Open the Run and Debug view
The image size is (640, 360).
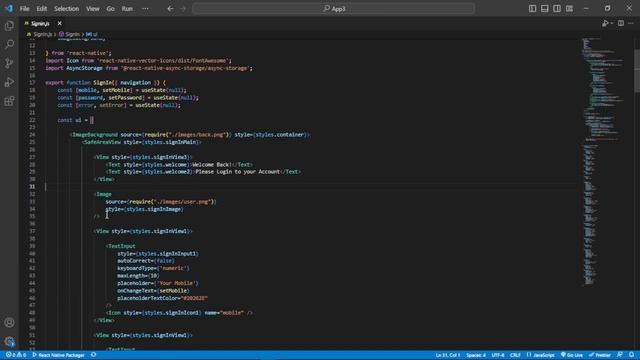point(9,82)
